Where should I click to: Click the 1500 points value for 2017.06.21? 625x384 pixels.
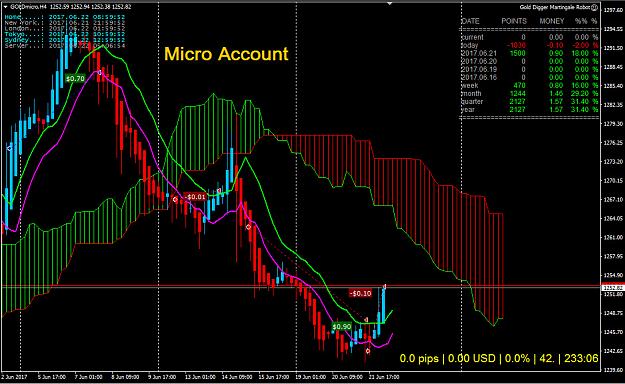tap(517, 53)
